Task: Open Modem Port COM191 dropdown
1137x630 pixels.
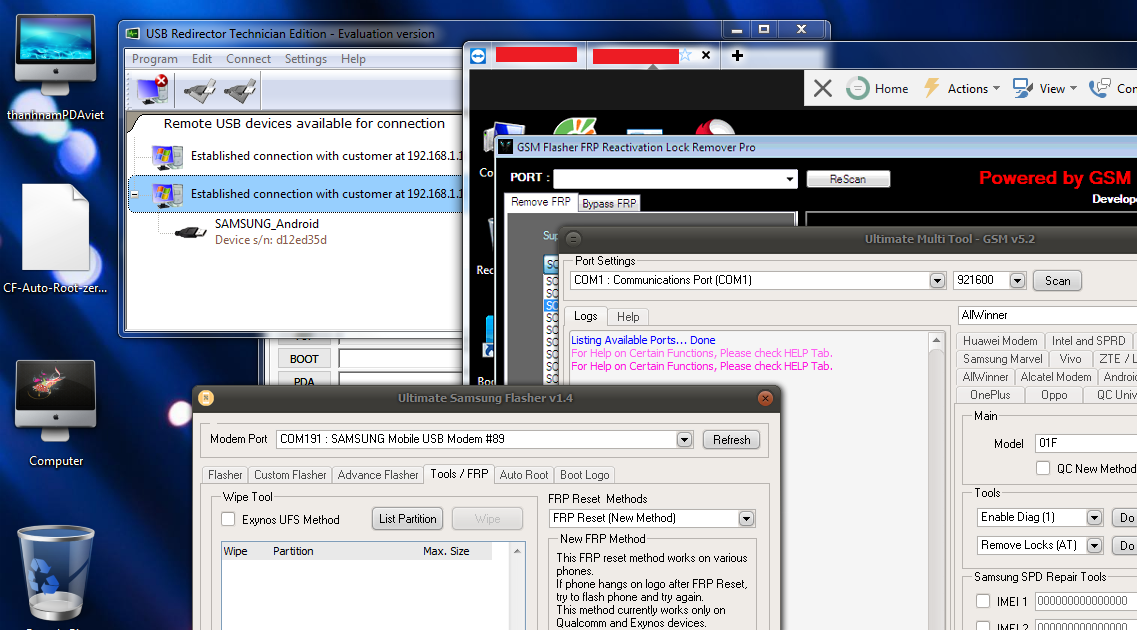Action: pos(684,439)
